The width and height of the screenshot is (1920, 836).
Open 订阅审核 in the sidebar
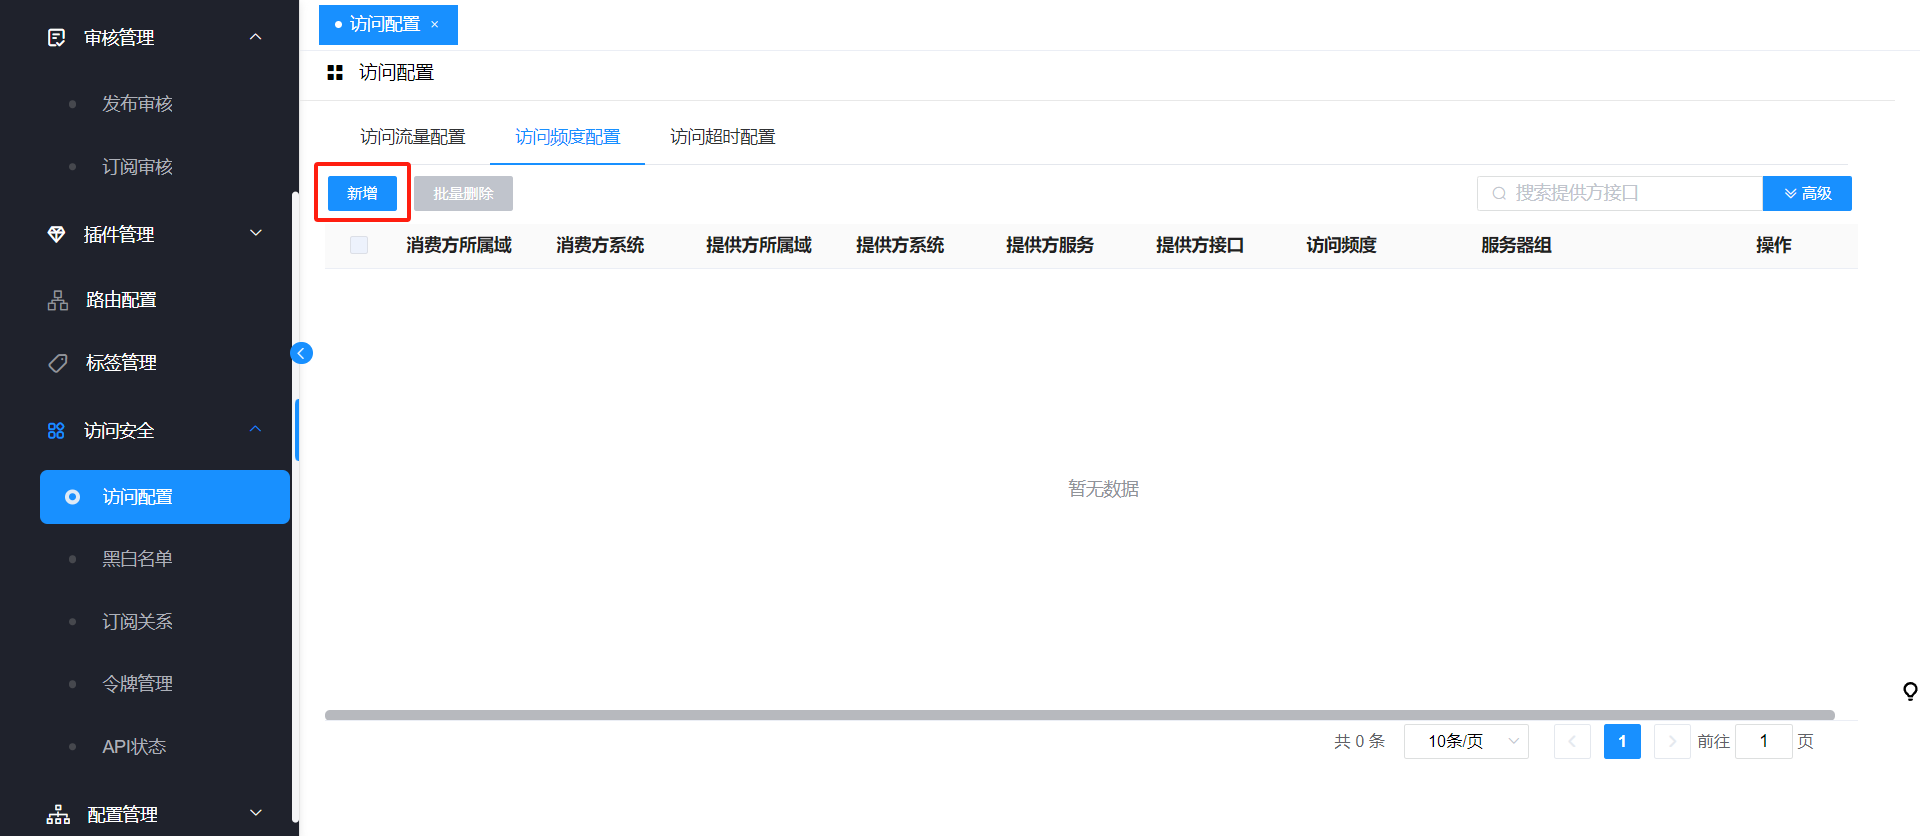pyautogui.click(x=137, y=167)
